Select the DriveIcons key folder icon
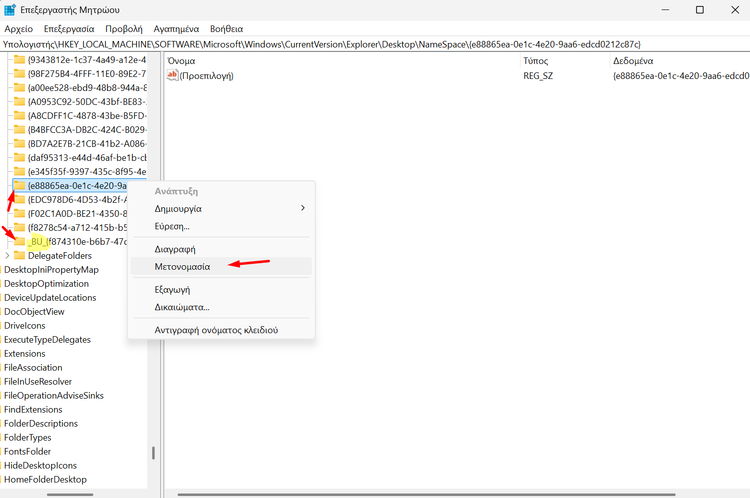Image resolution: width=750 pixels, height=498 pixels. 1,326
